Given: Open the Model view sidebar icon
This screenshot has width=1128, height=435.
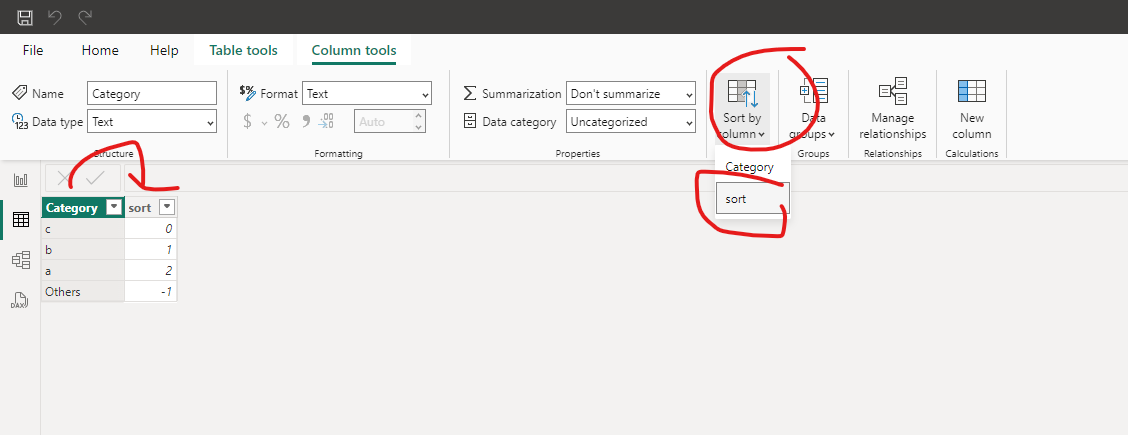Looking at the screenshot, I should (21, 260).
